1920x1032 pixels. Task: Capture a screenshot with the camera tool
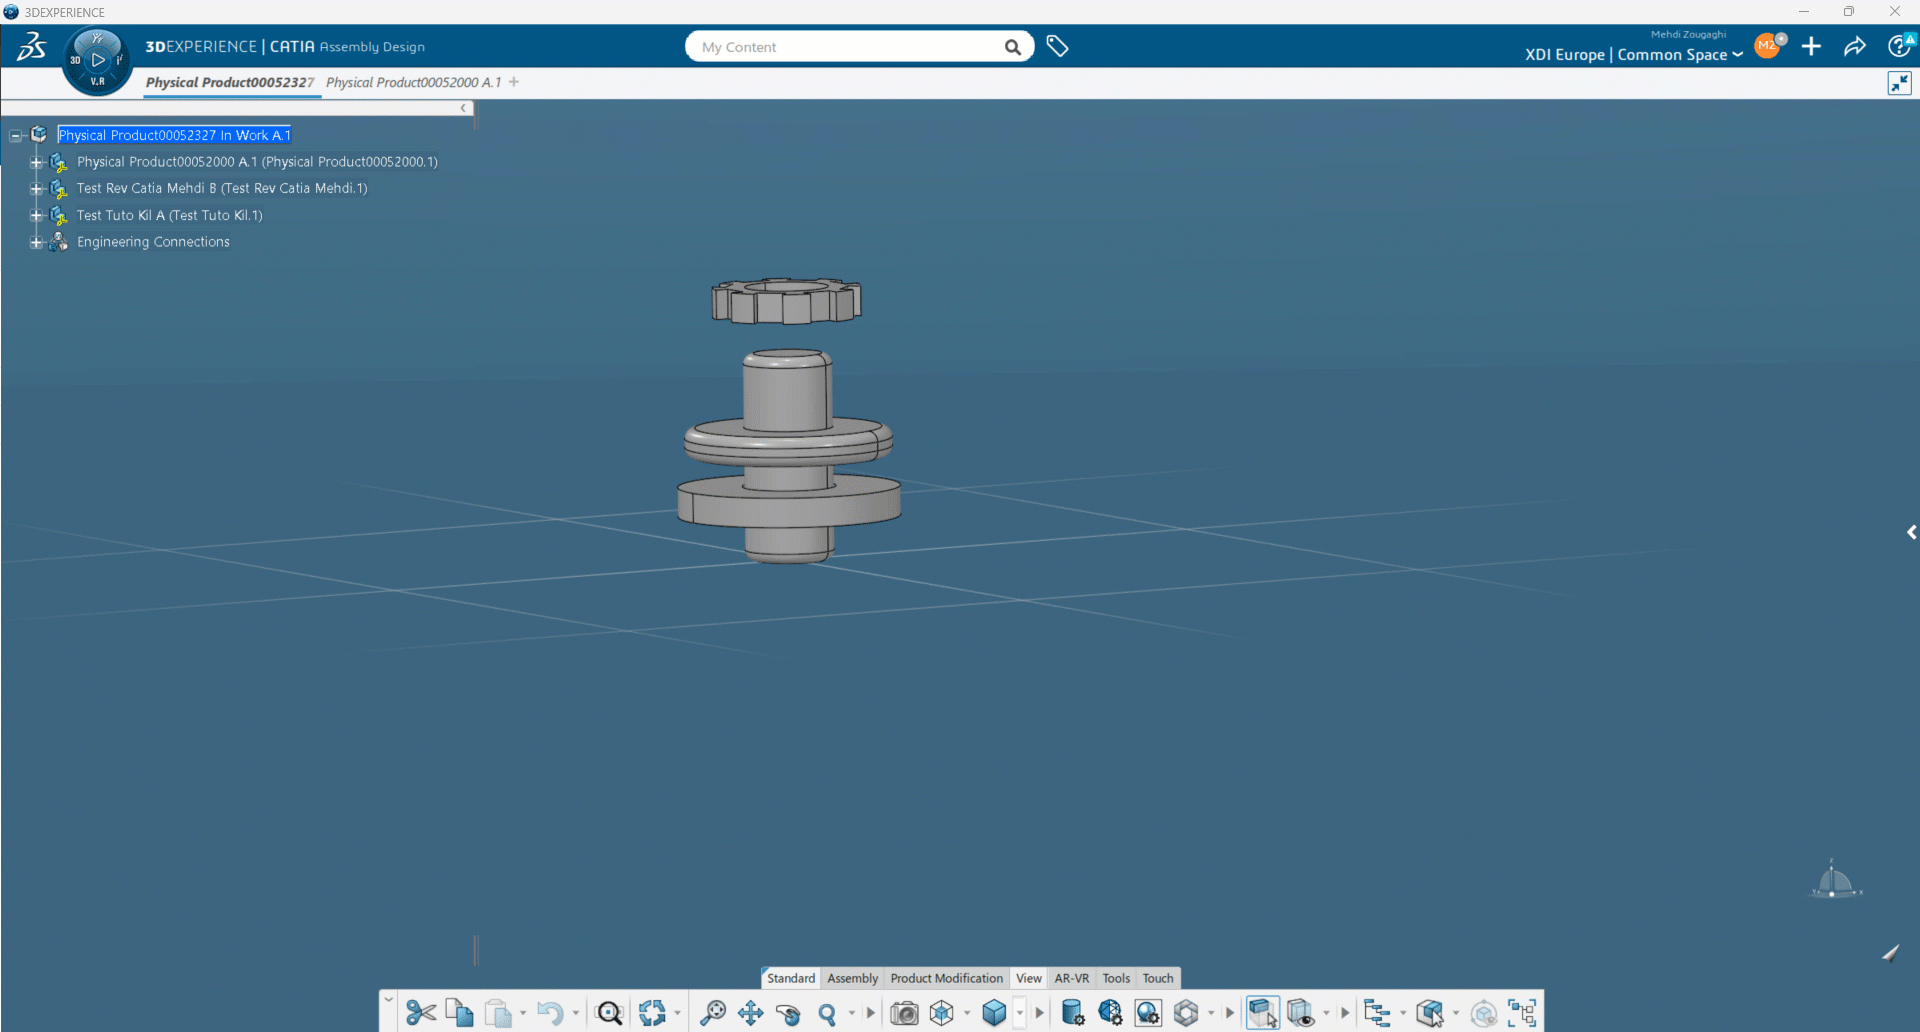pos(903,1013)
